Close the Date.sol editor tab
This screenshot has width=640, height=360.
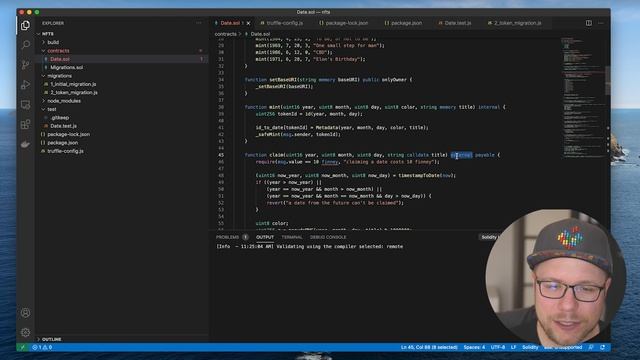[x=248, y=23]
